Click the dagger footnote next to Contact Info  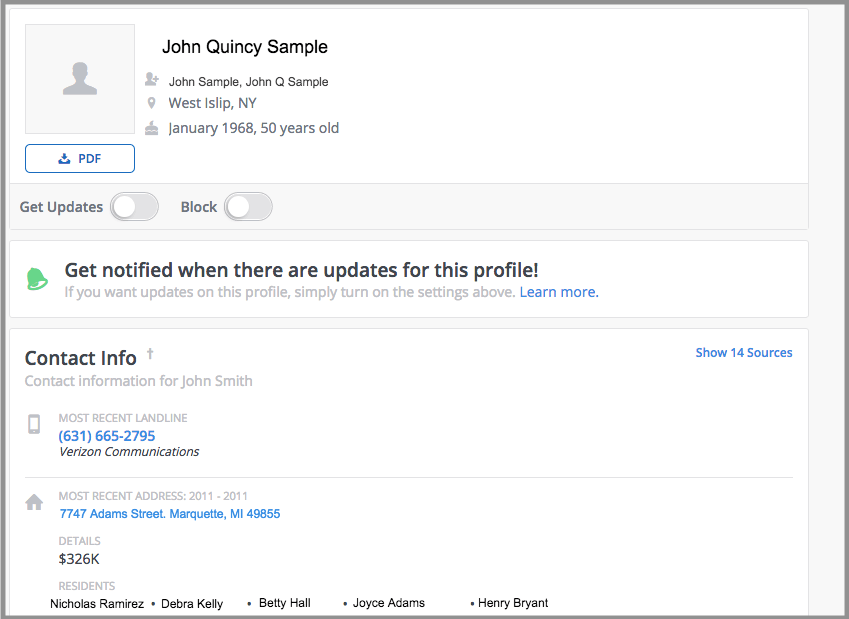[x=150, y=353]
